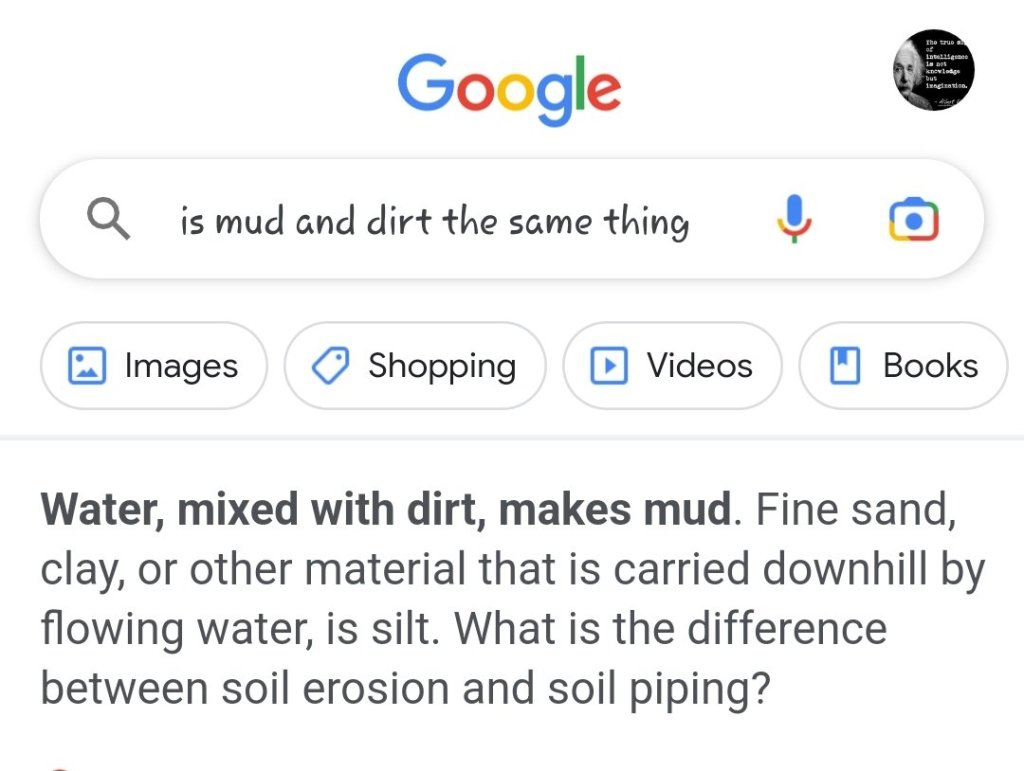Open Google Lens camera search
The image size is (1024, 771).
click(x=914, y=219)
